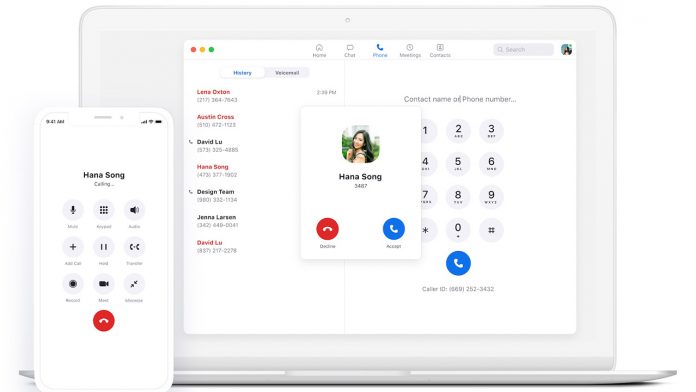The width and height of the screenshot is (696, 392).
Task: Decline the incoming Hana Song call
Action: [328, 229]
